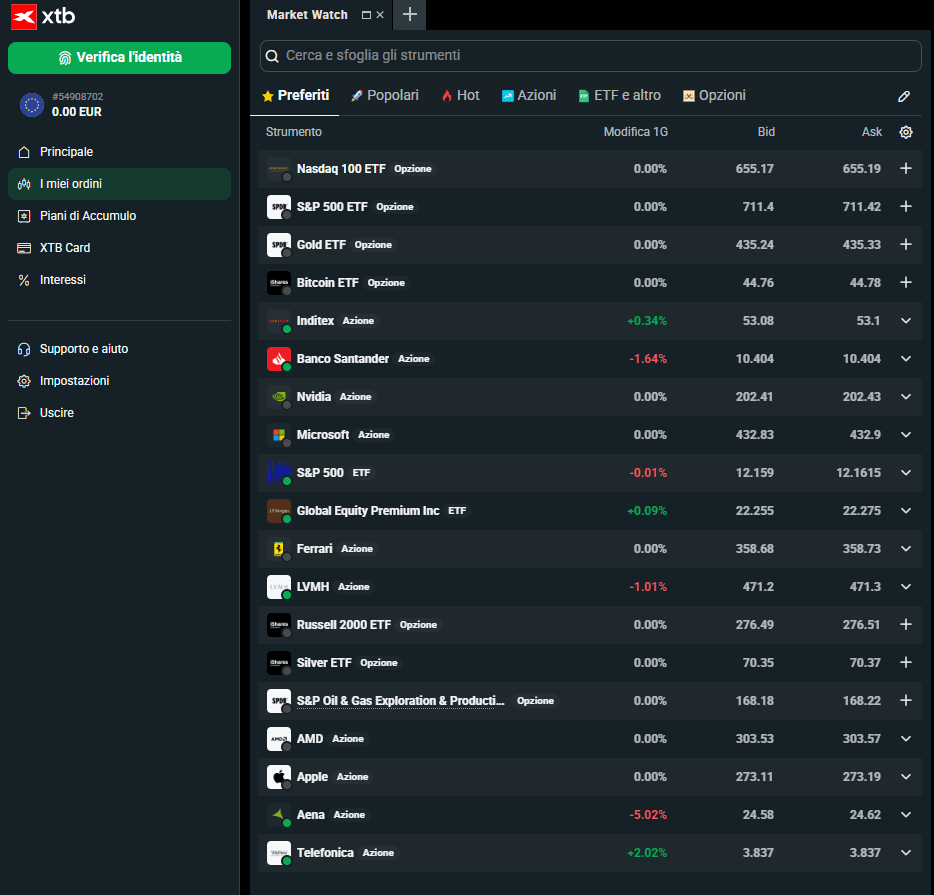Image resolution: width=934 pixels, height=895 pixels.
Task: Expand the Apple row chevron
Action: point(905,777)
